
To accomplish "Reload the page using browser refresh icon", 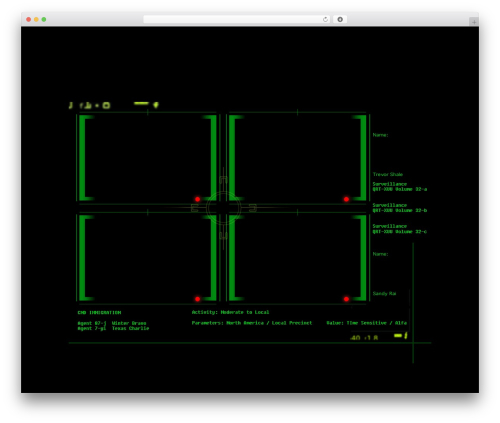I will [326, 19].
